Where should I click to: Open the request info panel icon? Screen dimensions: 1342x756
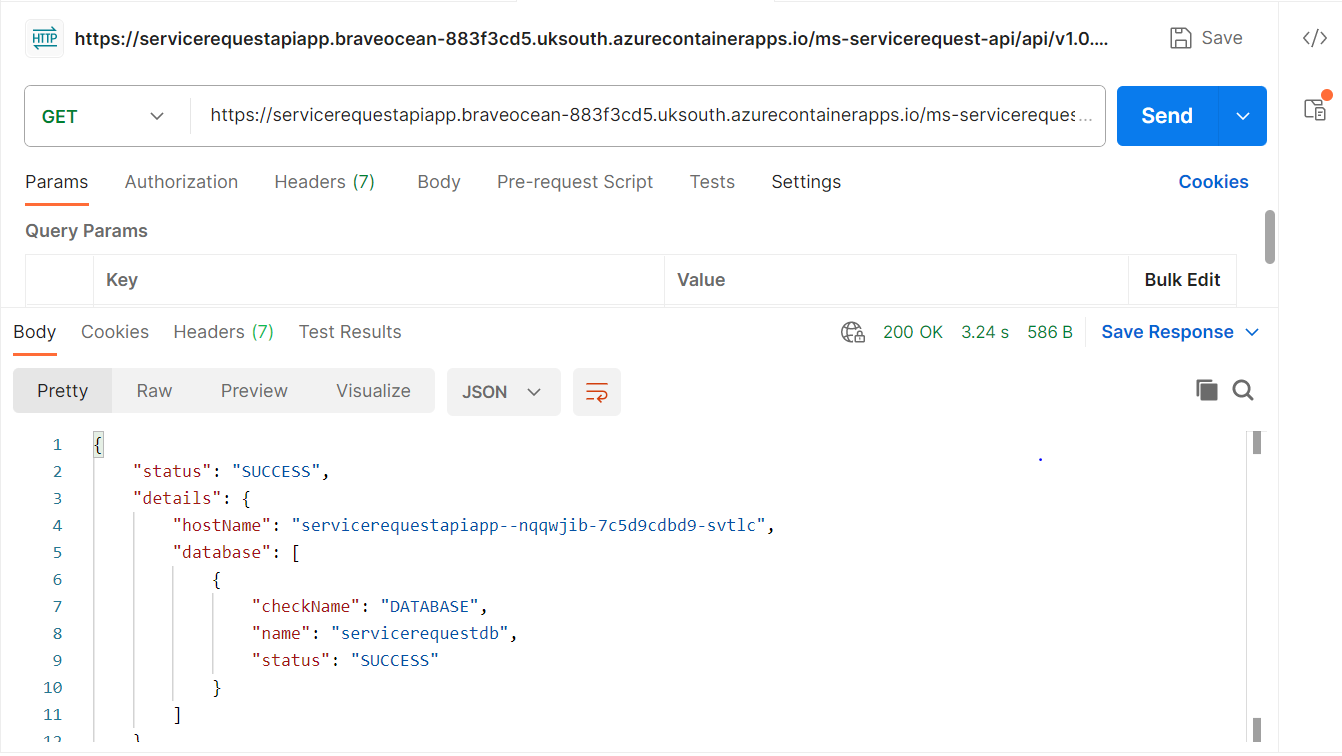[x=1315, y=108]
